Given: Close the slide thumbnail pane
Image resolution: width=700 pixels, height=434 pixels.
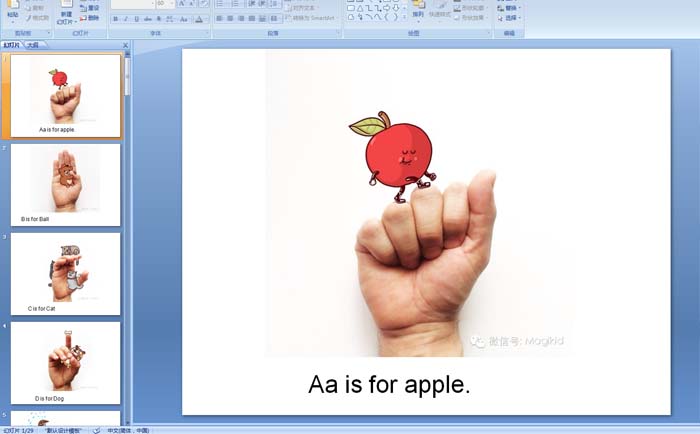Looking at the screenshot, I should click(125, 45).
